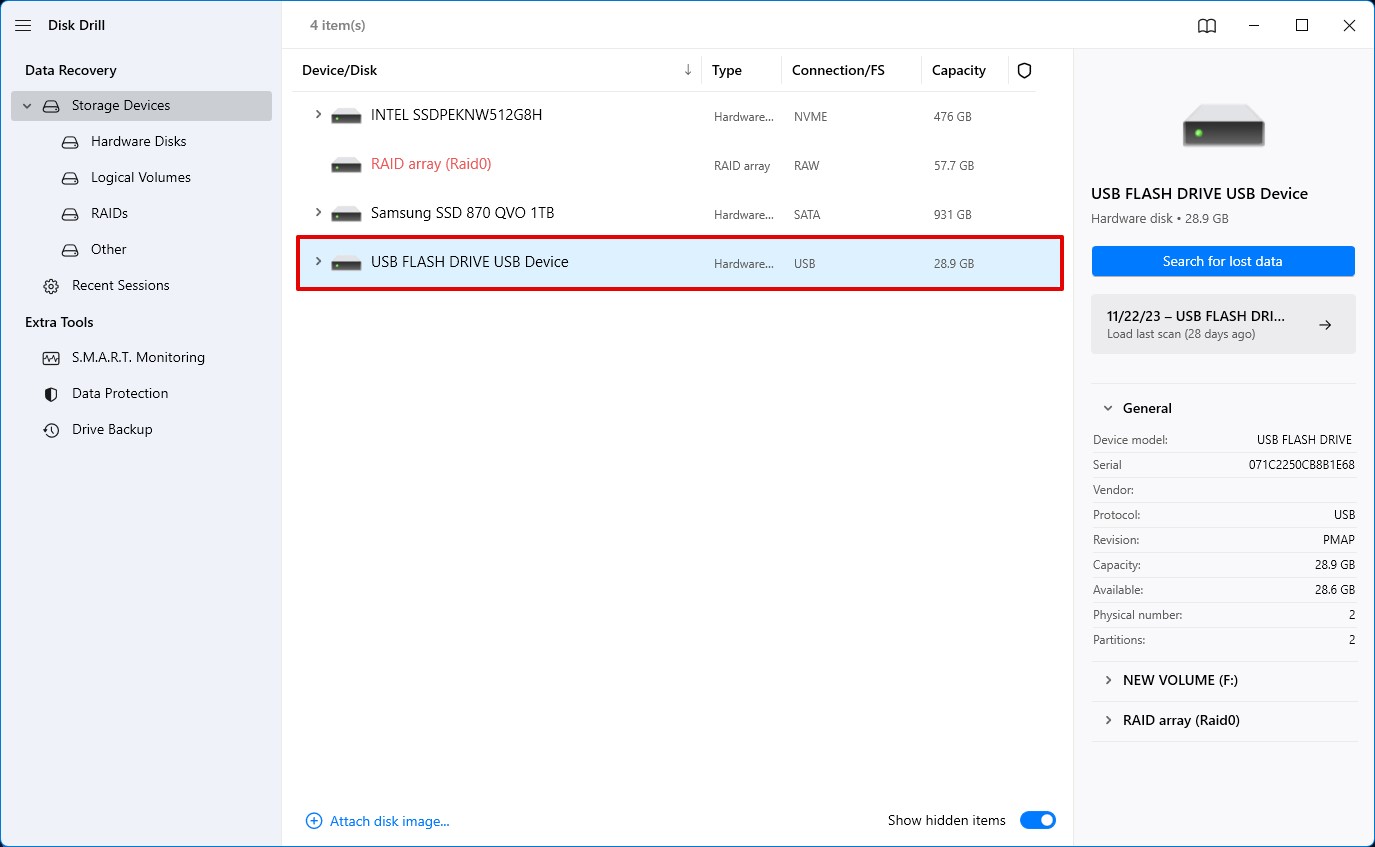Viewport: 1375px width, 847px height.
Task: Collapse the Storage Devices tree node
Action: 27,106
